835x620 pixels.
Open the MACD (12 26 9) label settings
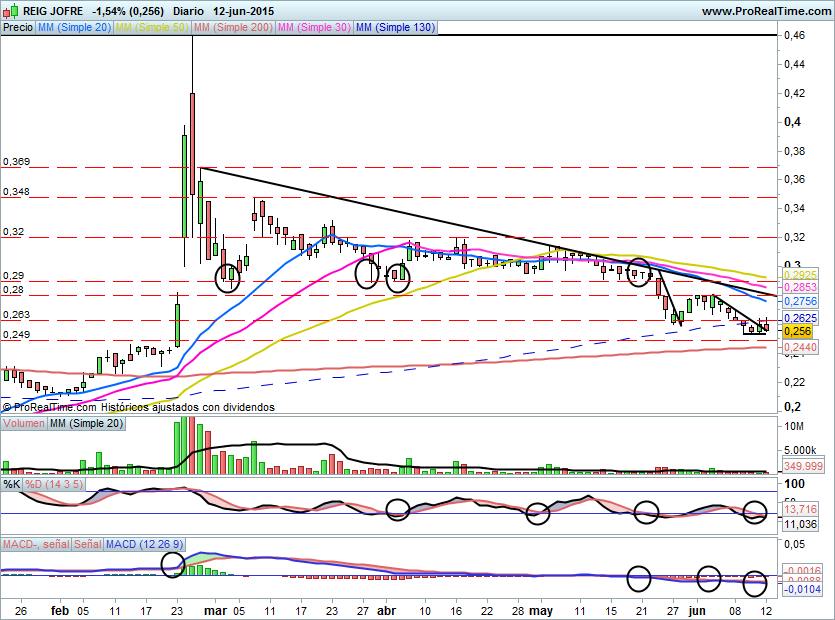(143, 544)
